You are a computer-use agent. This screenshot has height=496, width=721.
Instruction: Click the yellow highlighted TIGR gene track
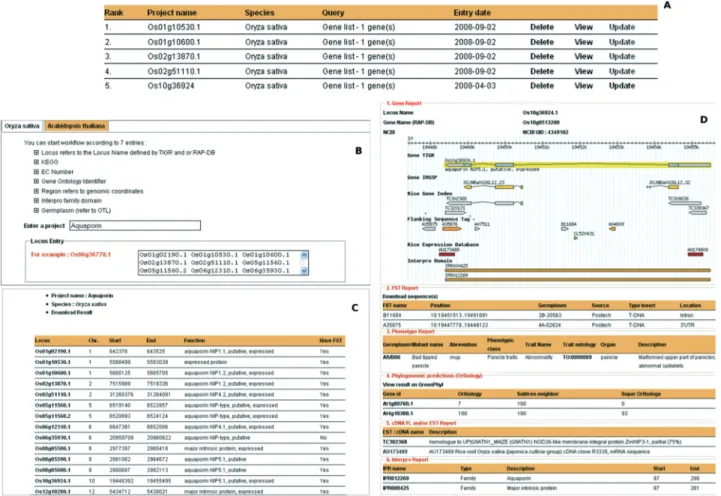(578, 165)
